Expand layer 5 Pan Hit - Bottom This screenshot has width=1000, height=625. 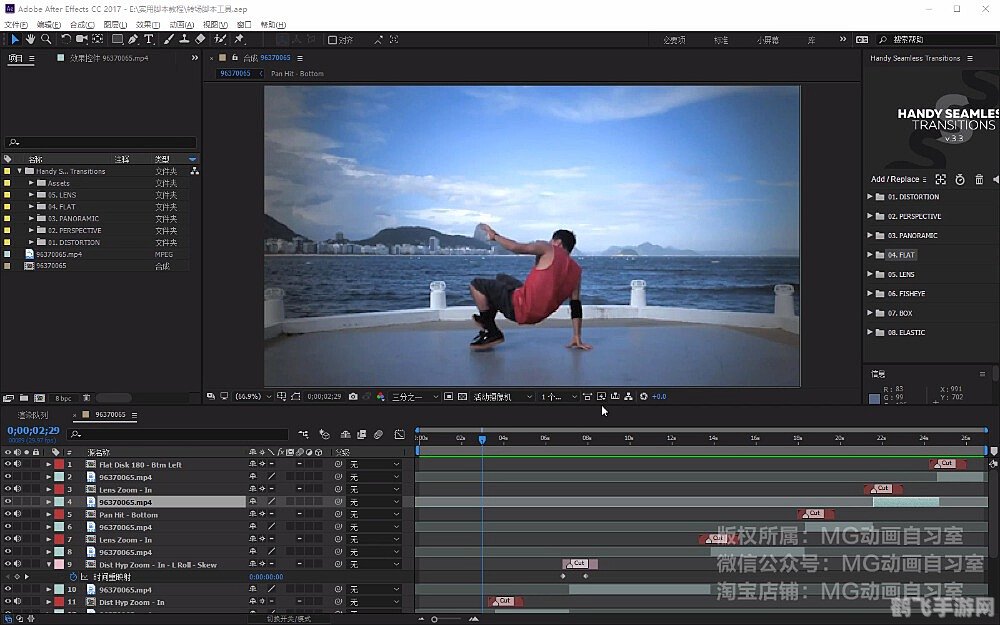point(48,515)
